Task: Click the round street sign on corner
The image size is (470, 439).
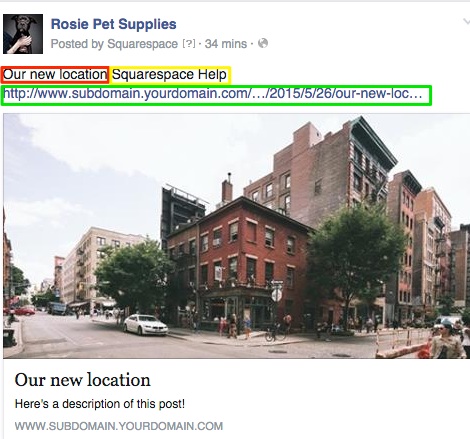Action: point(277,295)
